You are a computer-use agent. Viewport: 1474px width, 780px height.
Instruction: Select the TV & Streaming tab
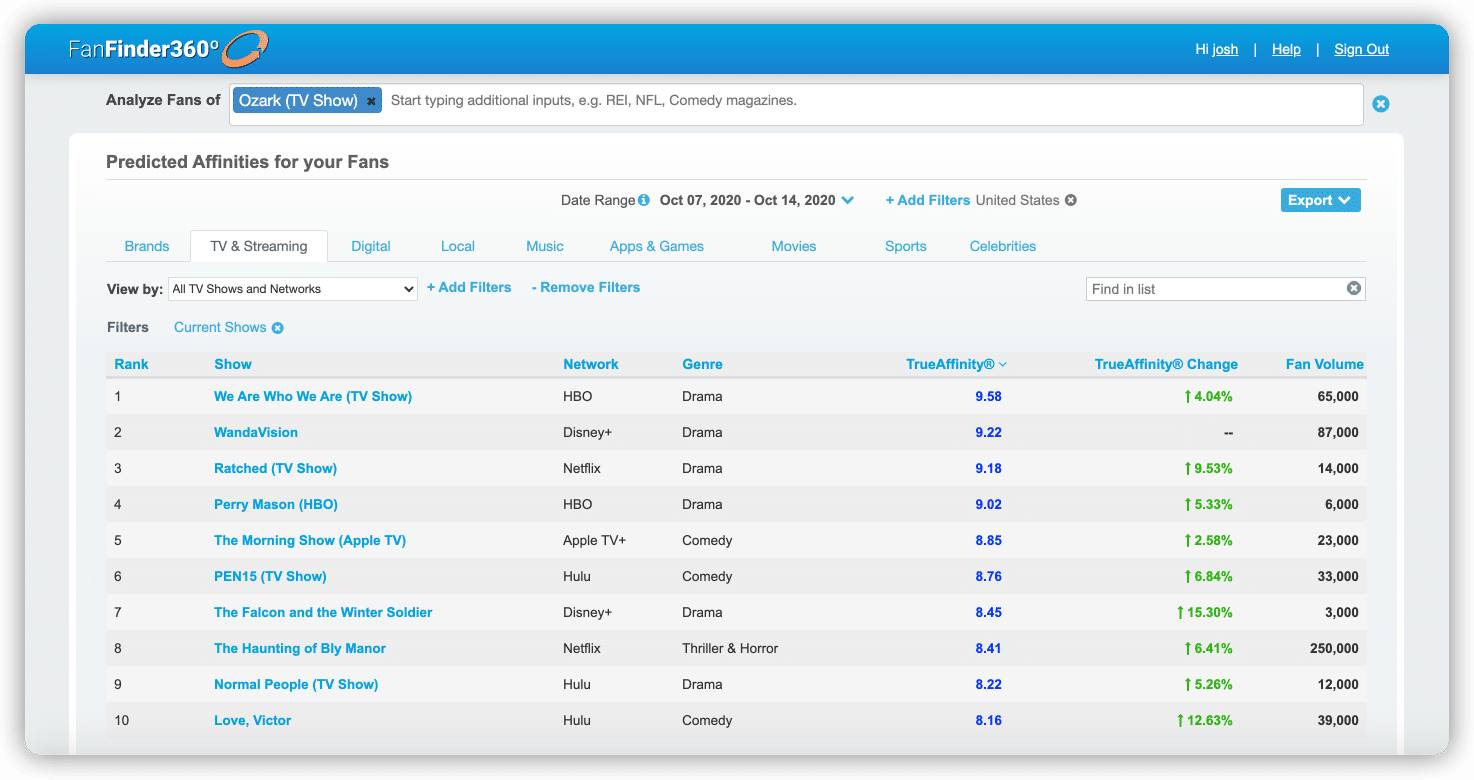click(x=258, y=246)
